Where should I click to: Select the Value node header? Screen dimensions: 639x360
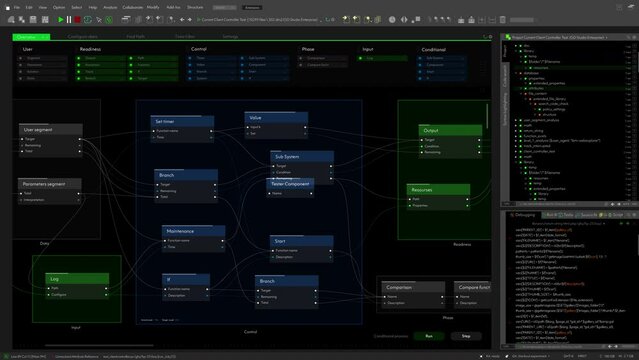[276, 117]
